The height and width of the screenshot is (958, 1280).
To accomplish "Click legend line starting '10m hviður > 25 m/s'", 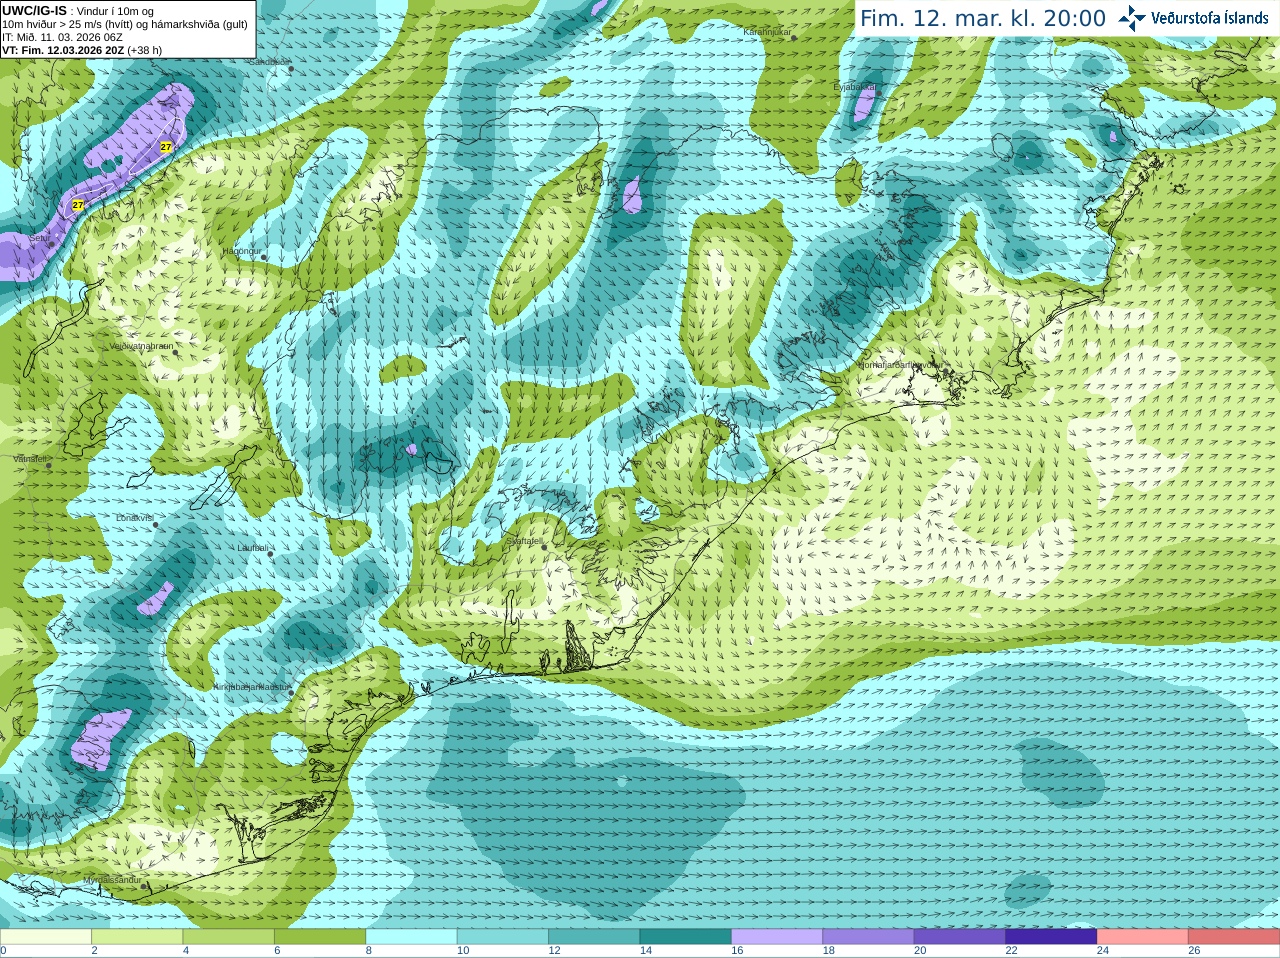I will point(125,24).
